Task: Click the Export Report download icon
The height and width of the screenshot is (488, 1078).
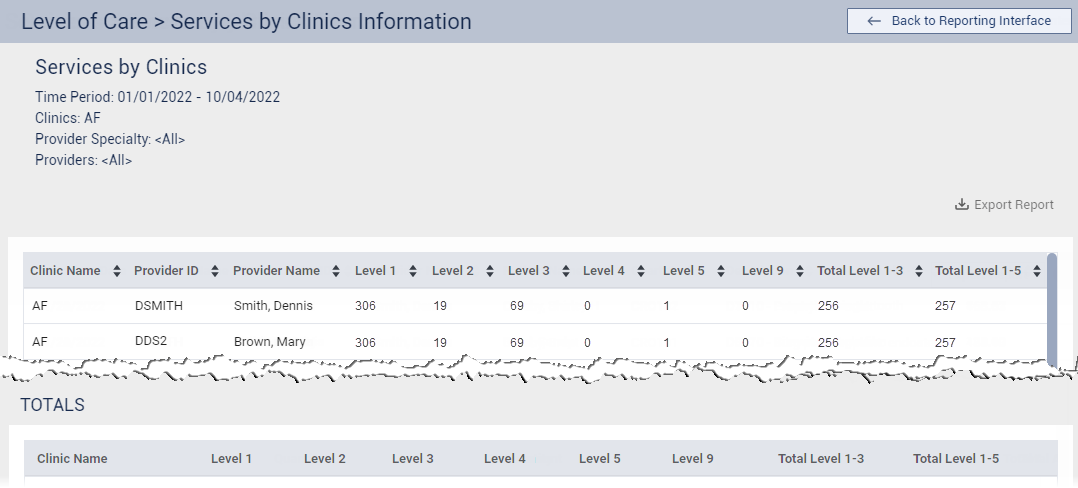Action: tap(962, 205)
